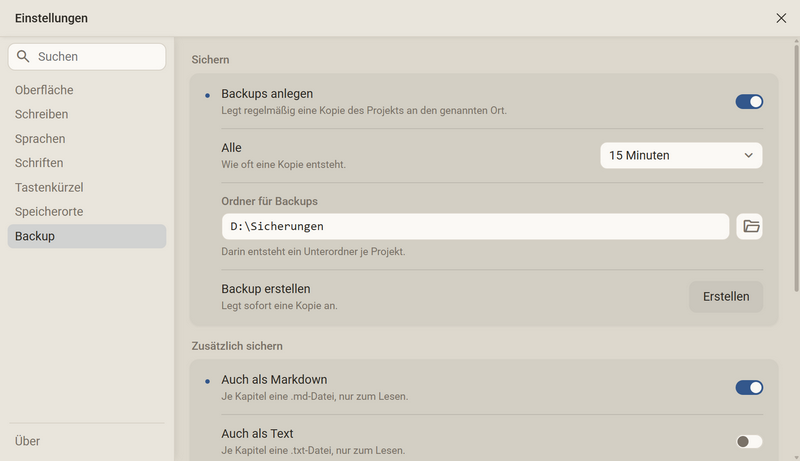Close the Einstellungen dialog

click(x=781, y=18)
